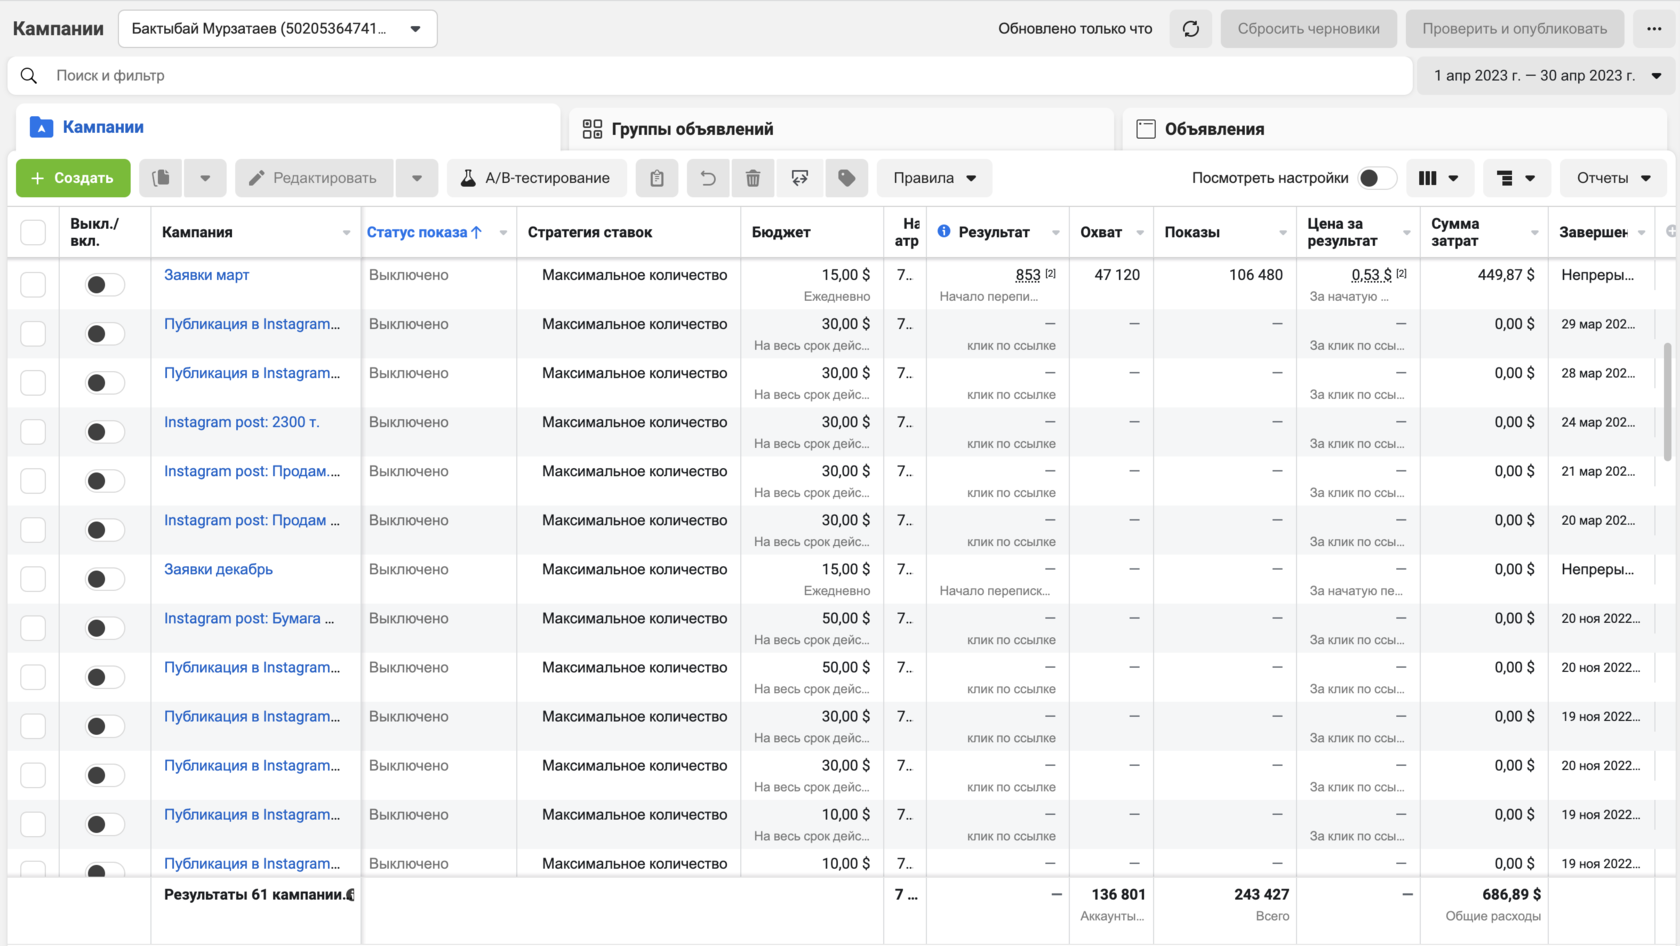
Task: Click the add column plus icon
Action: coord(1670,231)
